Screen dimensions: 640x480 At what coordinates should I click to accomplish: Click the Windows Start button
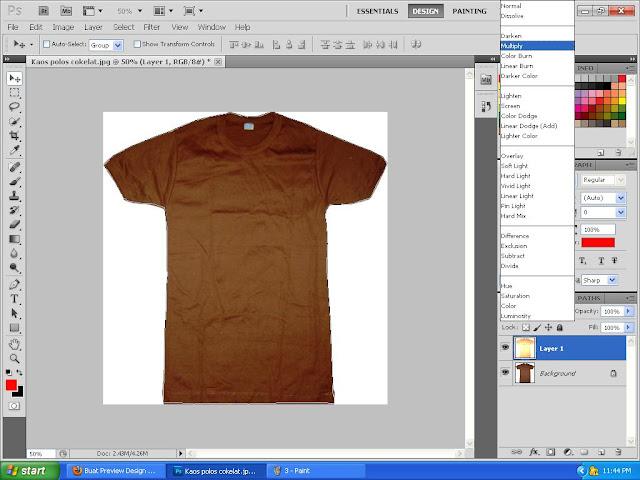25,469
